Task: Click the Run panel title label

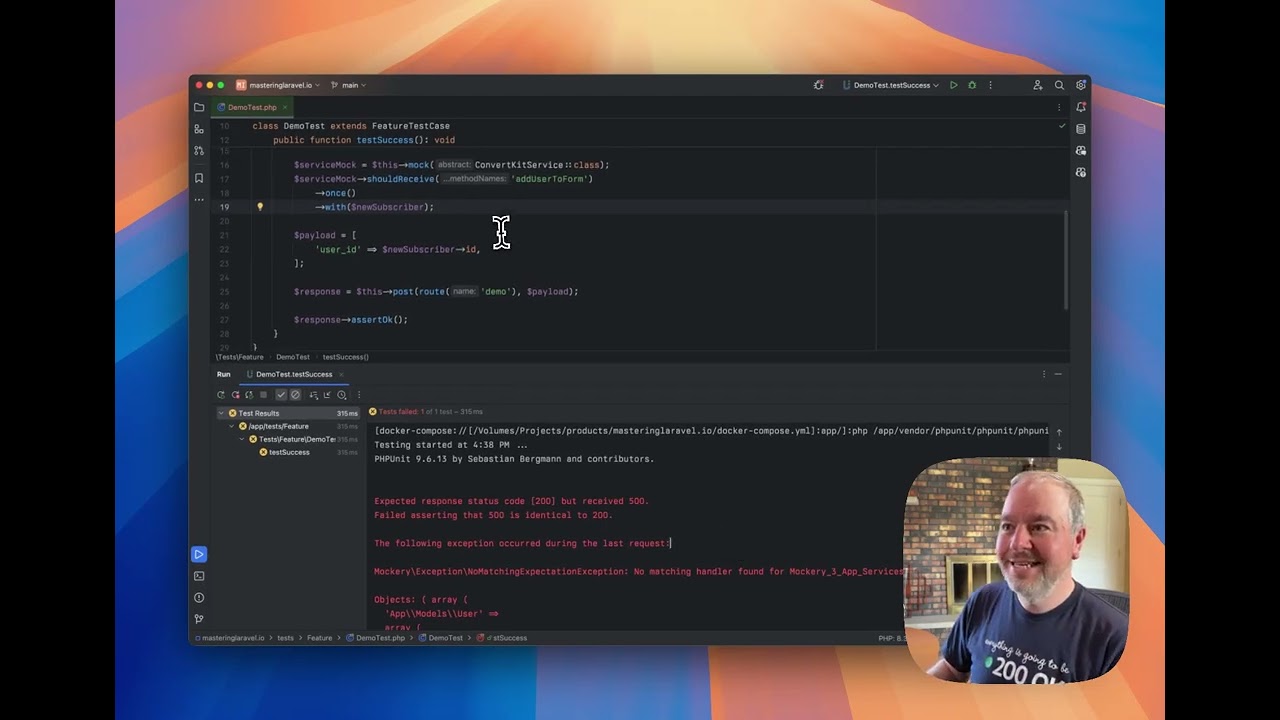Action: pyautogui.click(x=224, y=374)
